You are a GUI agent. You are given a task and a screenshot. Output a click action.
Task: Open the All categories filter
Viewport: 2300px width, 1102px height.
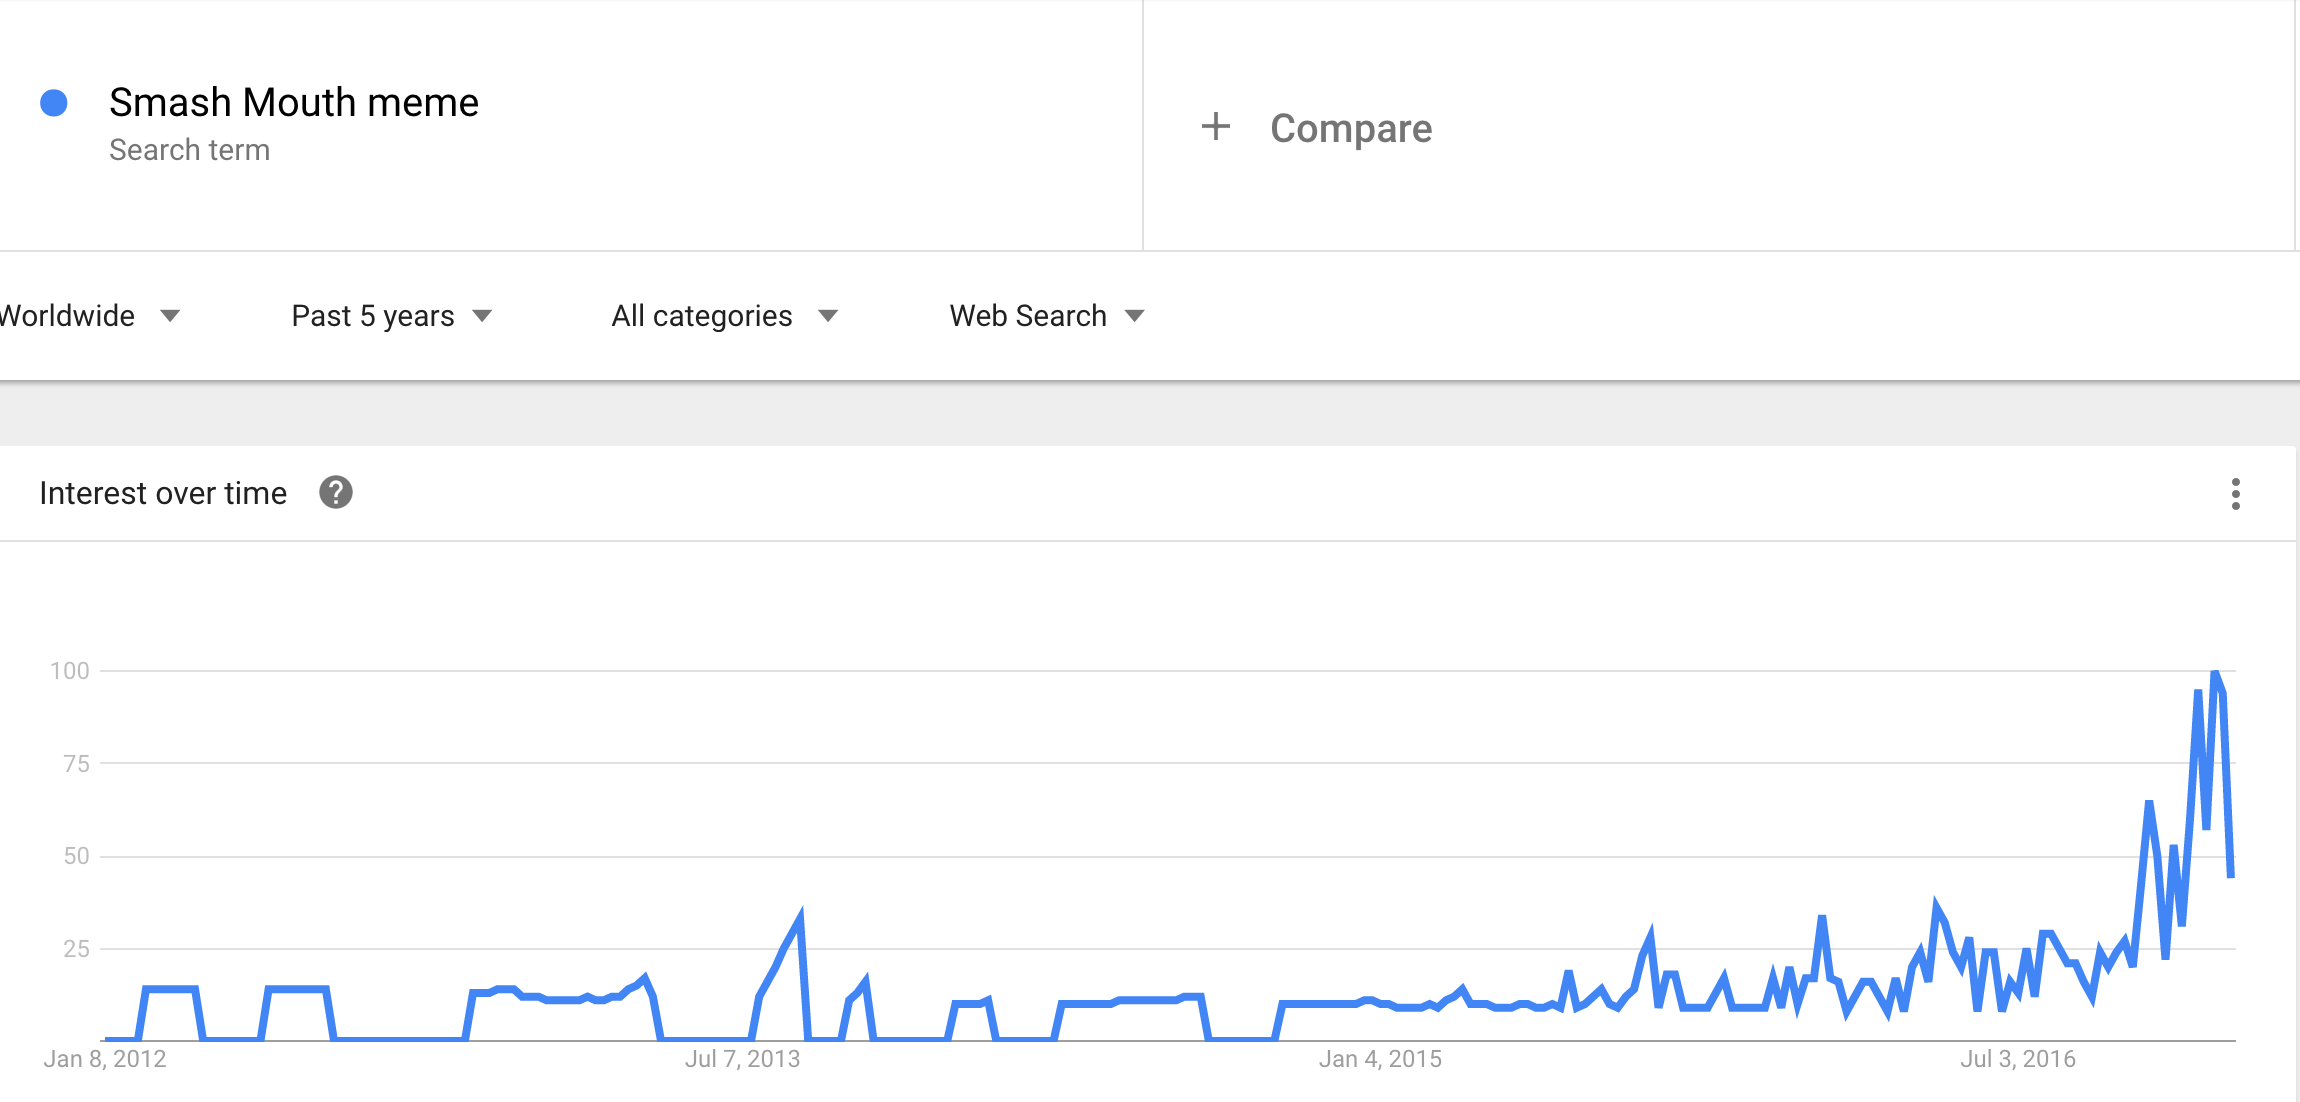pyautogui.click(x=701, y=316)
